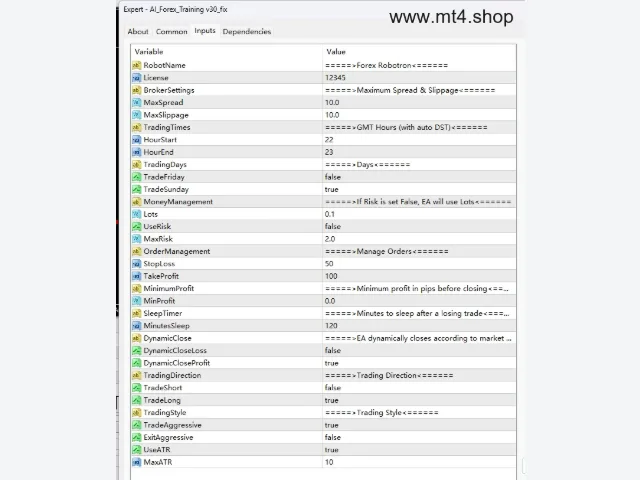Select the TradingDirection variable row name
This screenshot has height=480, width=640.
(x=172, y=376)
